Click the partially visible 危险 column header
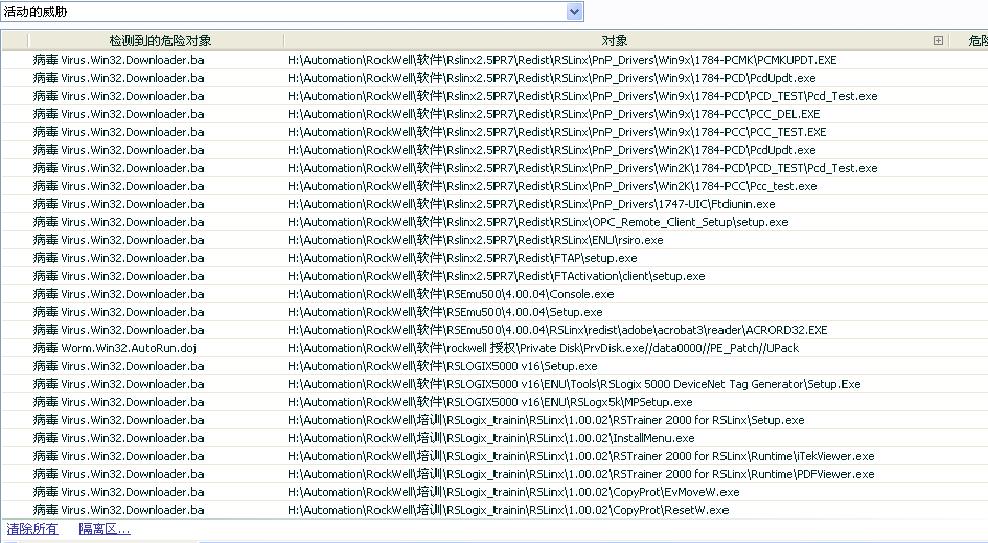Viewport: 988px width, 543px height. [969, 41]
